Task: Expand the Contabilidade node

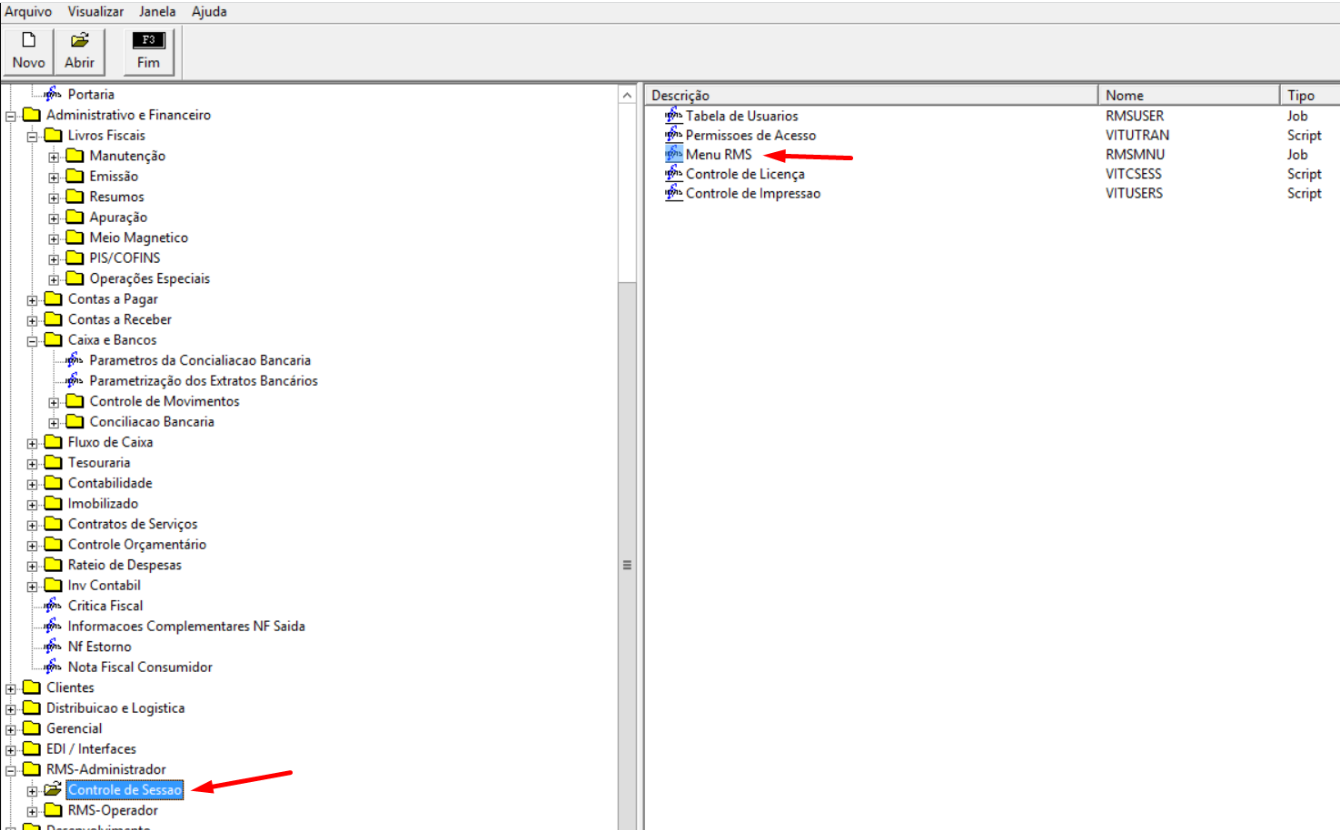Action: [33, 484]
